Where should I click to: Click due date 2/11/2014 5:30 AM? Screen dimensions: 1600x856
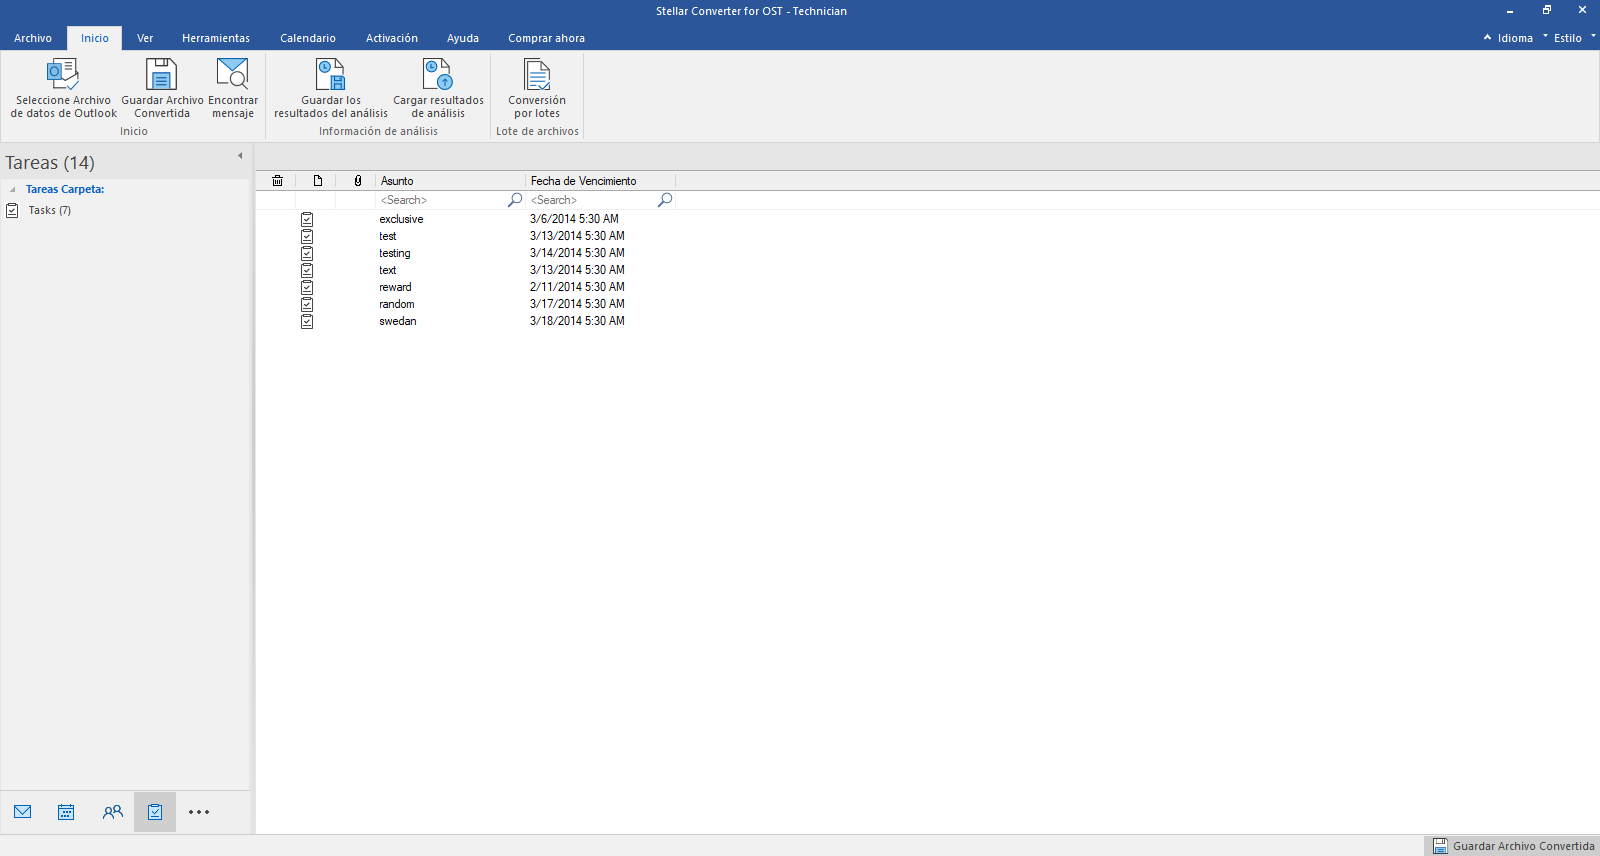[577, 287]
